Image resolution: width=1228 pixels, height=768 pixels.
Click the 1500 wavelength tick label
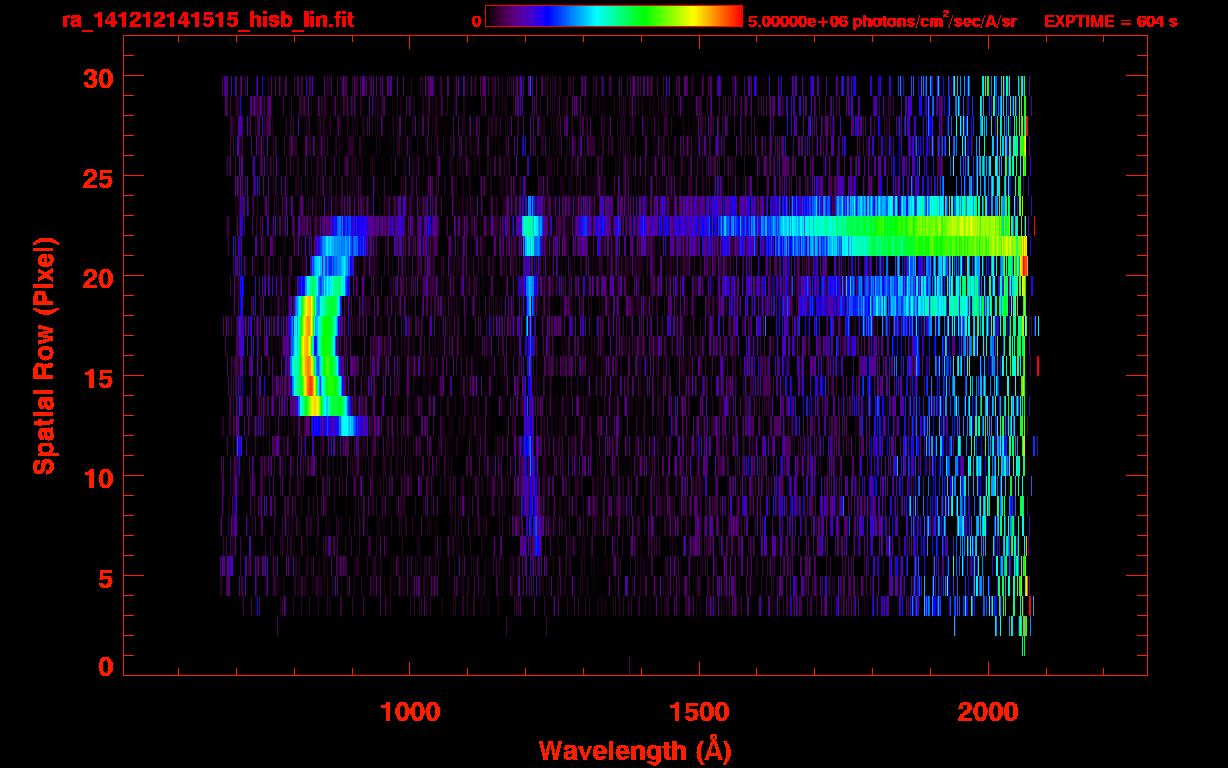[x=698, y=712]
